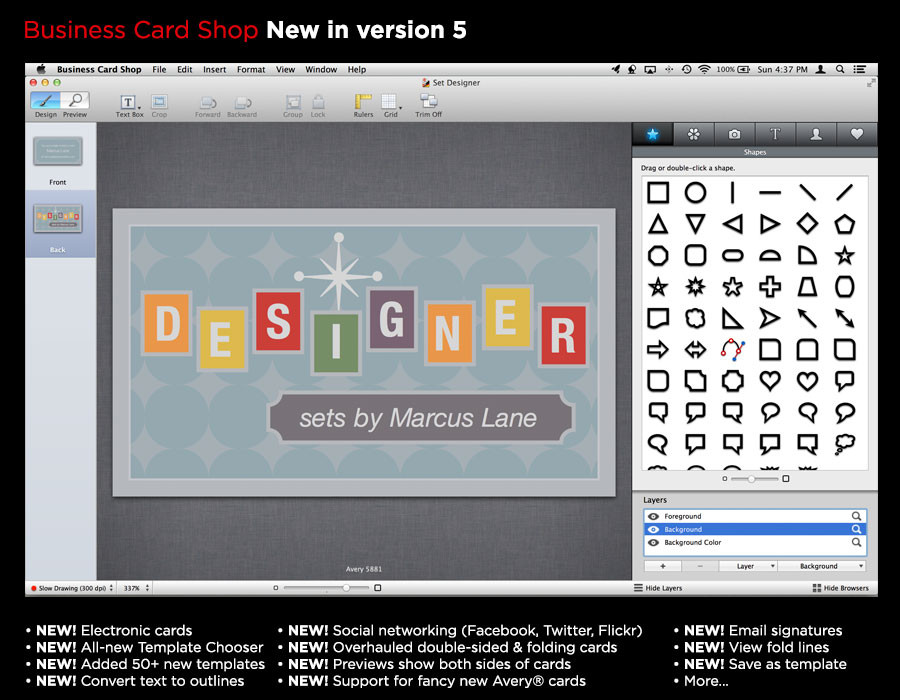Select the vertical line shape
Image resolution: width=900 pixels, height=700 pixels.
coord(732,193)
